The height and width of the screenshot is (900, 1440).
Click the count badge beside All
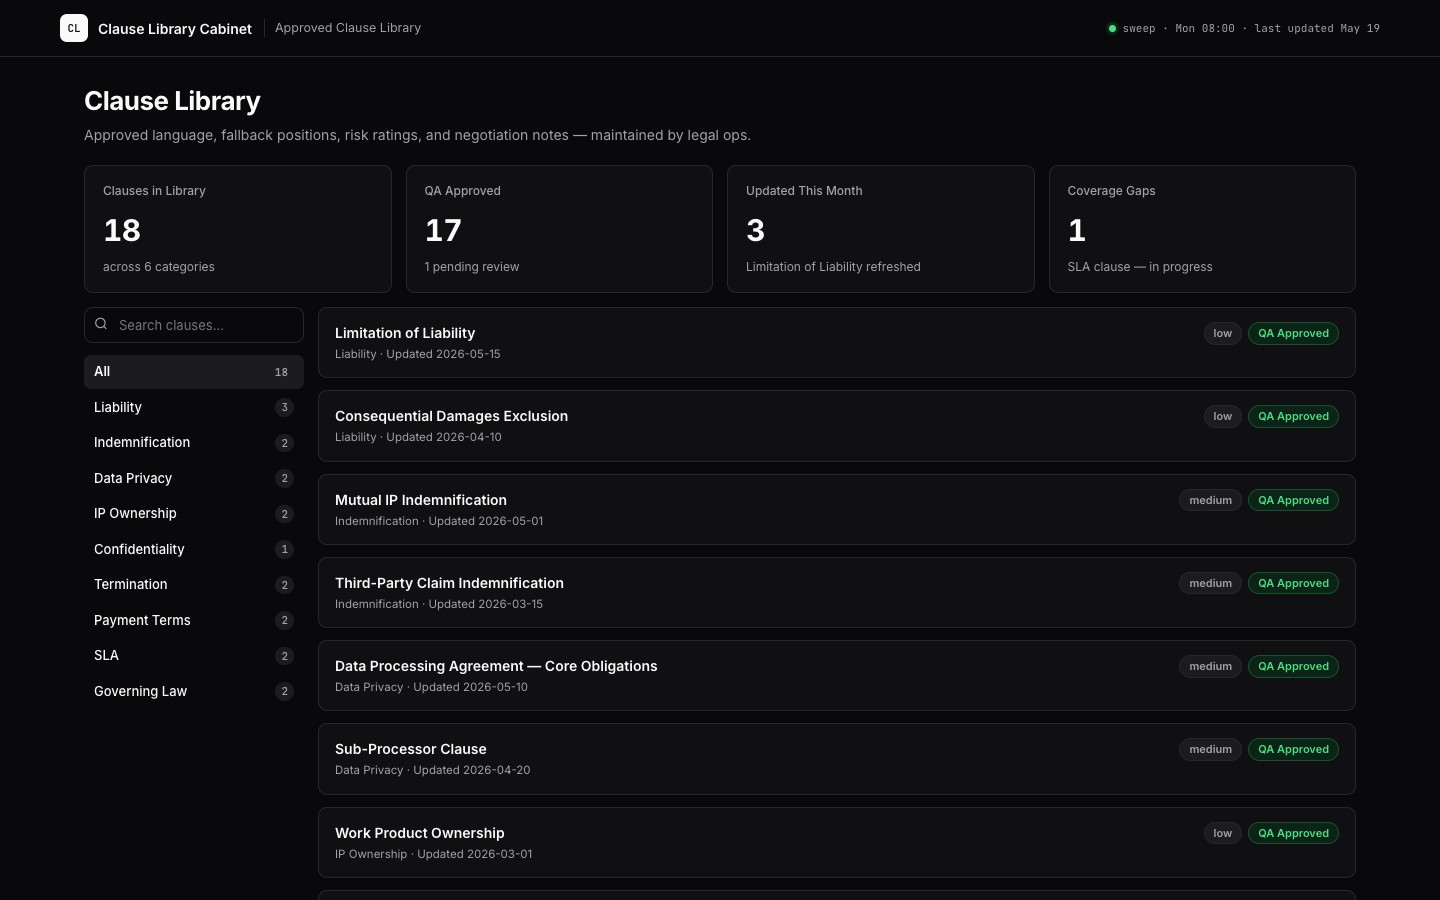point(281,372)
